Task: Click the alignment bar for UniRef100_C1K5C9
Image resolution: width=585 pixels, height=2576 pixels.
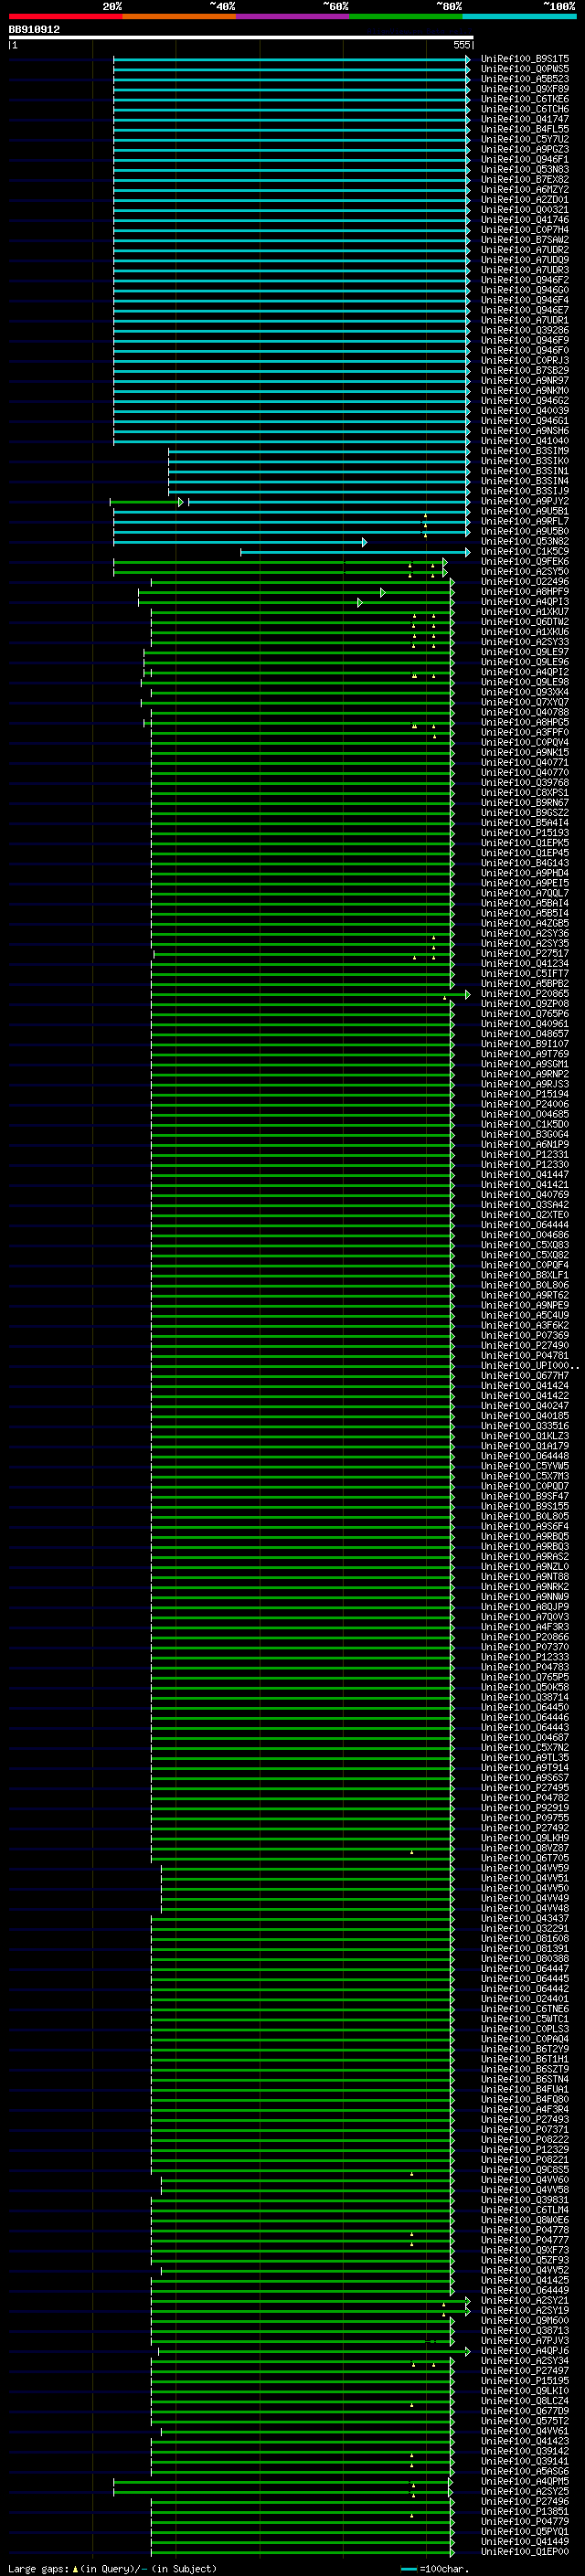Action: 355,552
